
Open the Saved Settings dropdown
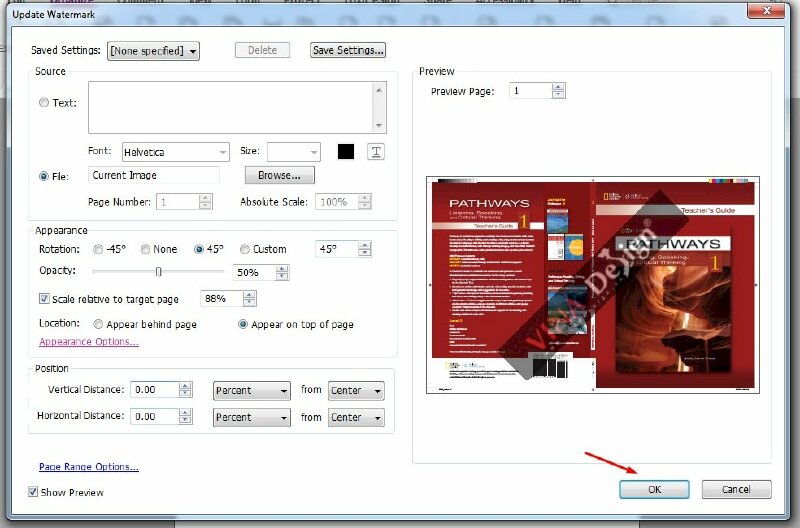pyautogui.click(x=153, y=51)
